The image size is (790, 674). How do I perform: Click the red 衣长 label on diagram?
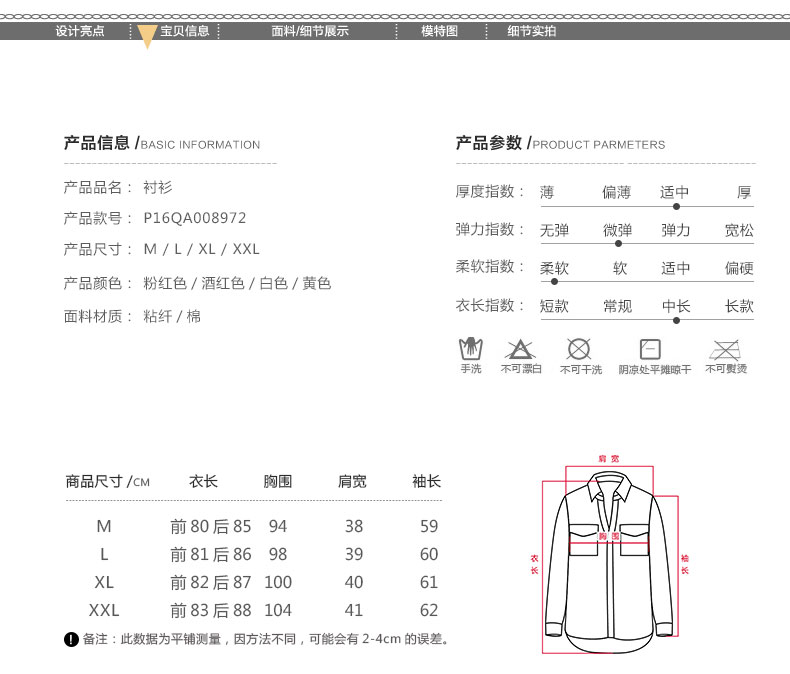coord(535,564)
